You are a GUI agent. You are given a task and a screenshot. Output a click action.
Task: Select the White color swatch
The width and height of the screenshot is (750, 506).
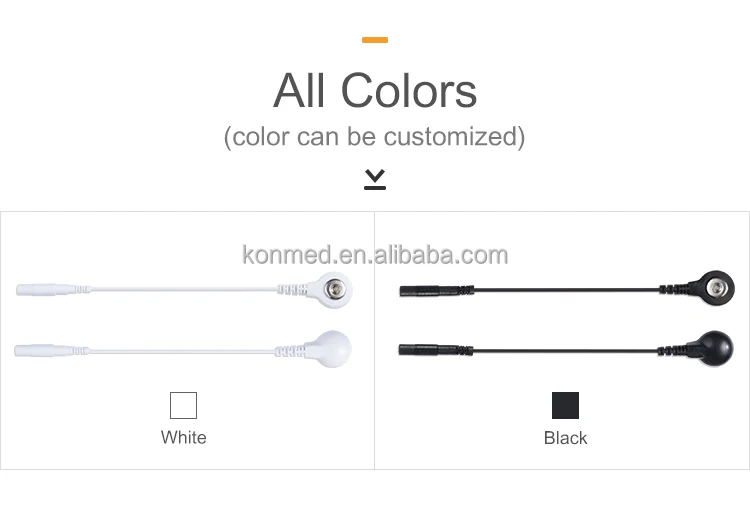pyautogui.click(x=183, y=405)
